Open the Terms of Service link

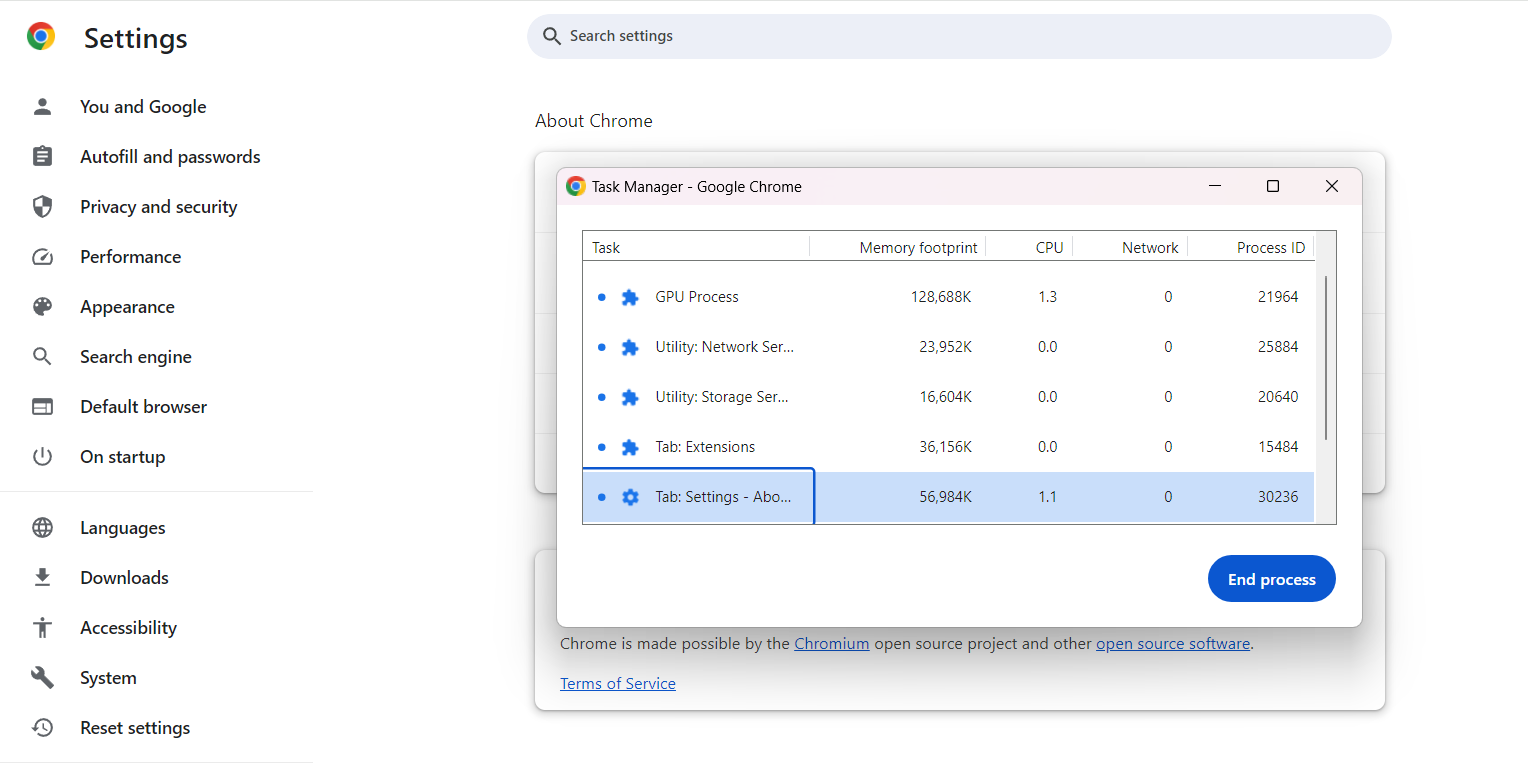click(617, 684)
